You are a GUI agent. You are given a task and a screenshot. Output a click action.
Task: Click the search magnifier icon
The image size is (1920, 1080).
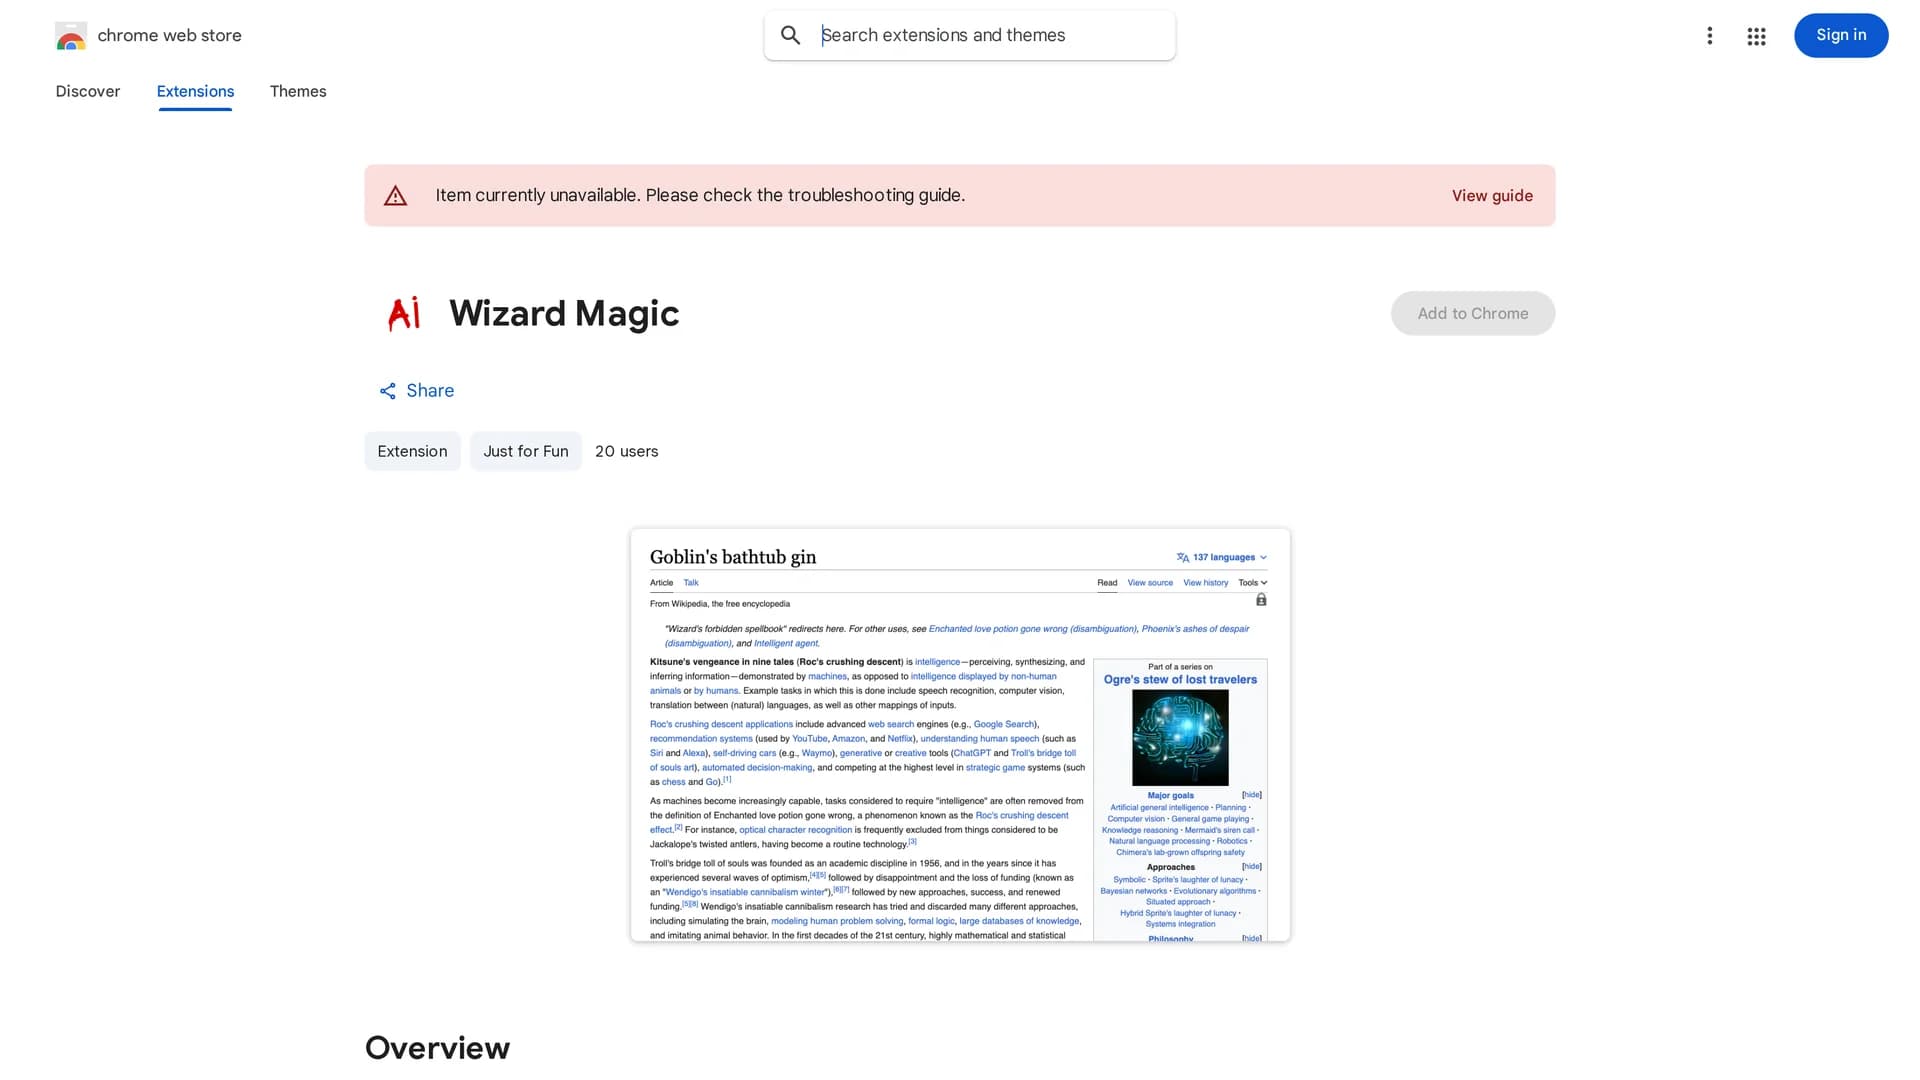pyautogui.click(x=791, y=35)
